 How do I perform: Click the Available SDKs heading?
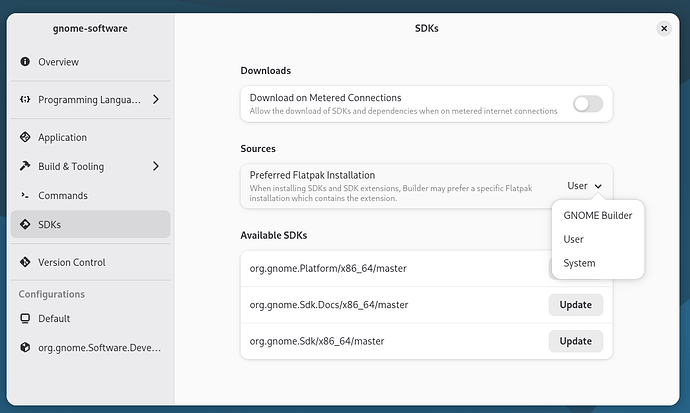click(x=274, y=235)
